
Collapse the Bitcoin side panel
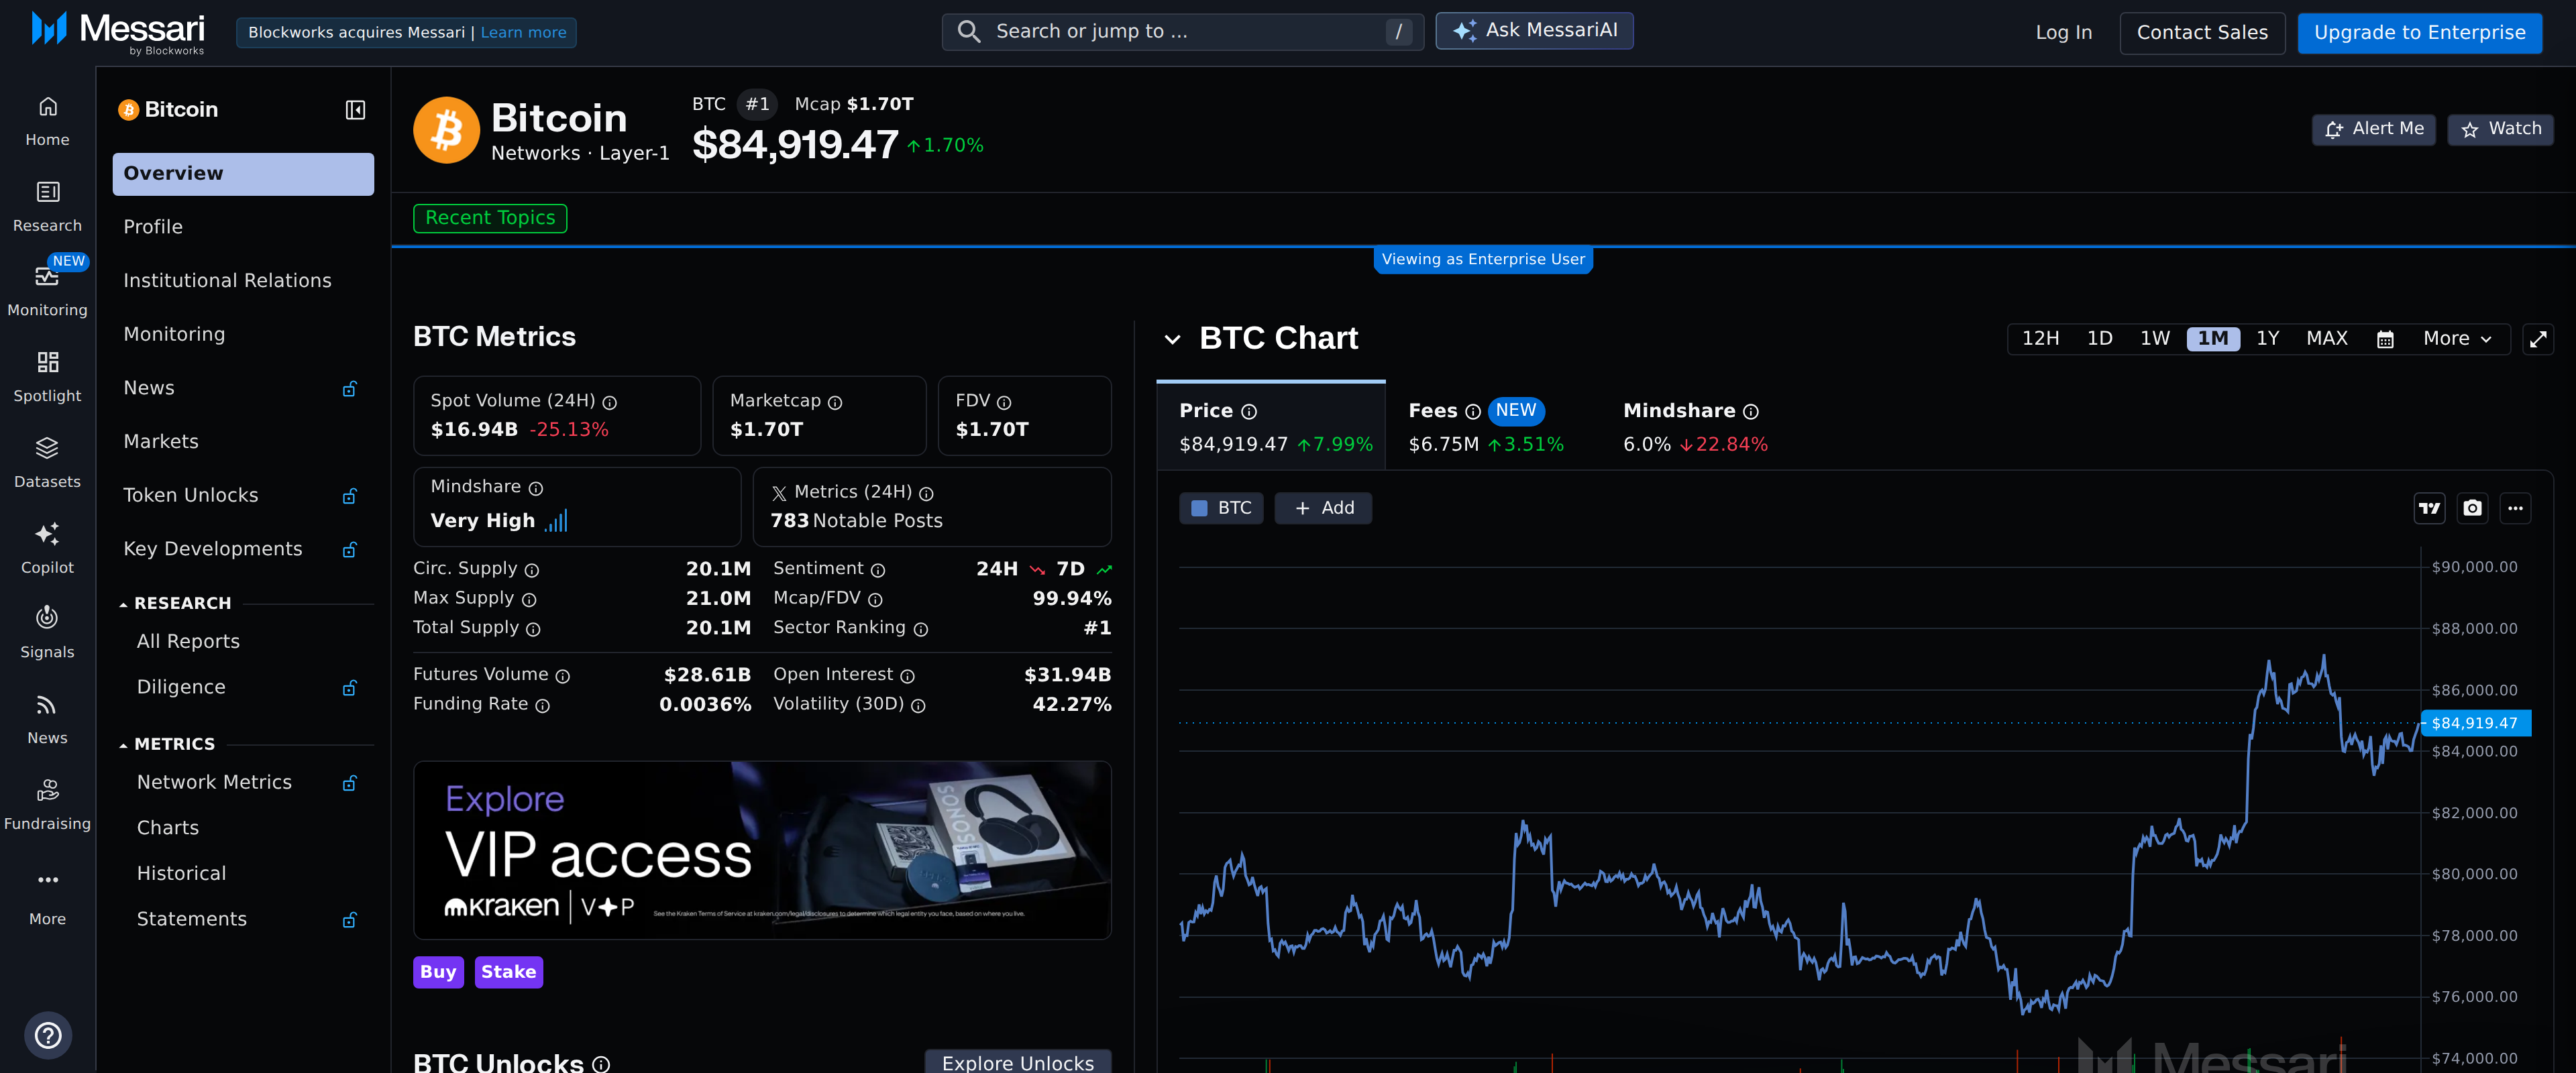[355, 110]
